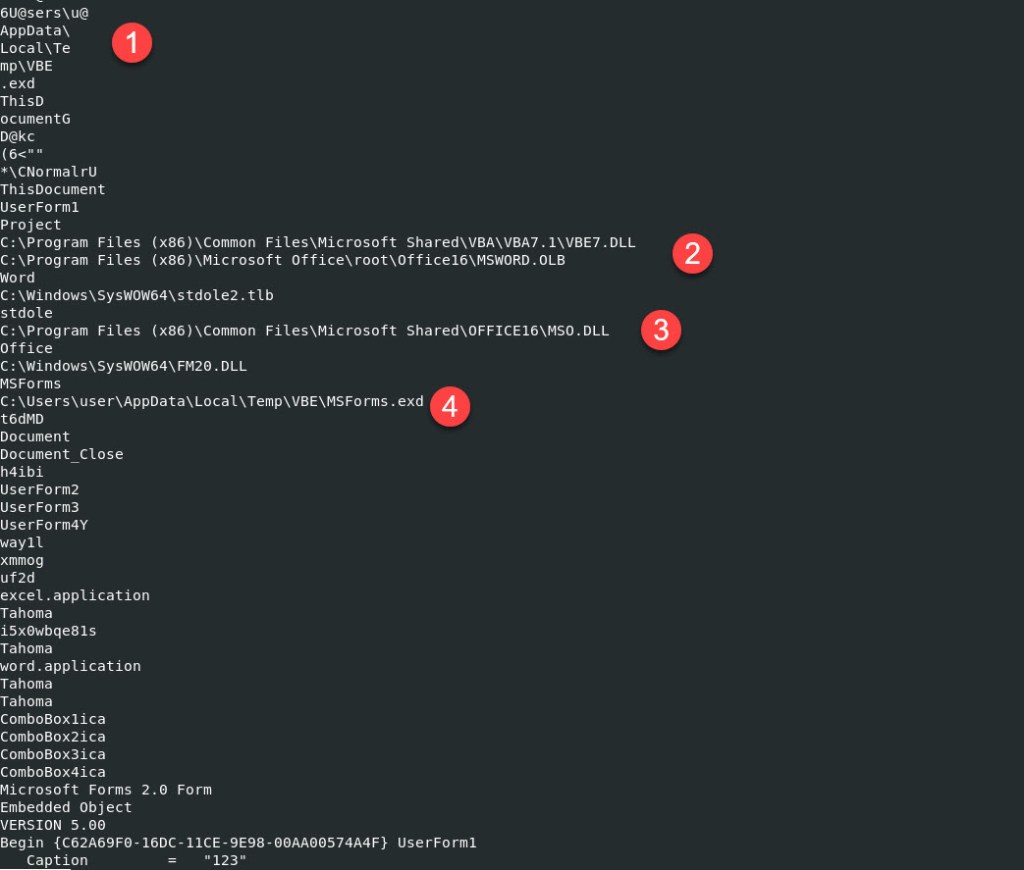Viewport: 1024px width, 870px height.
Task: Select the ComboBox1ica line
Action: 53,719
